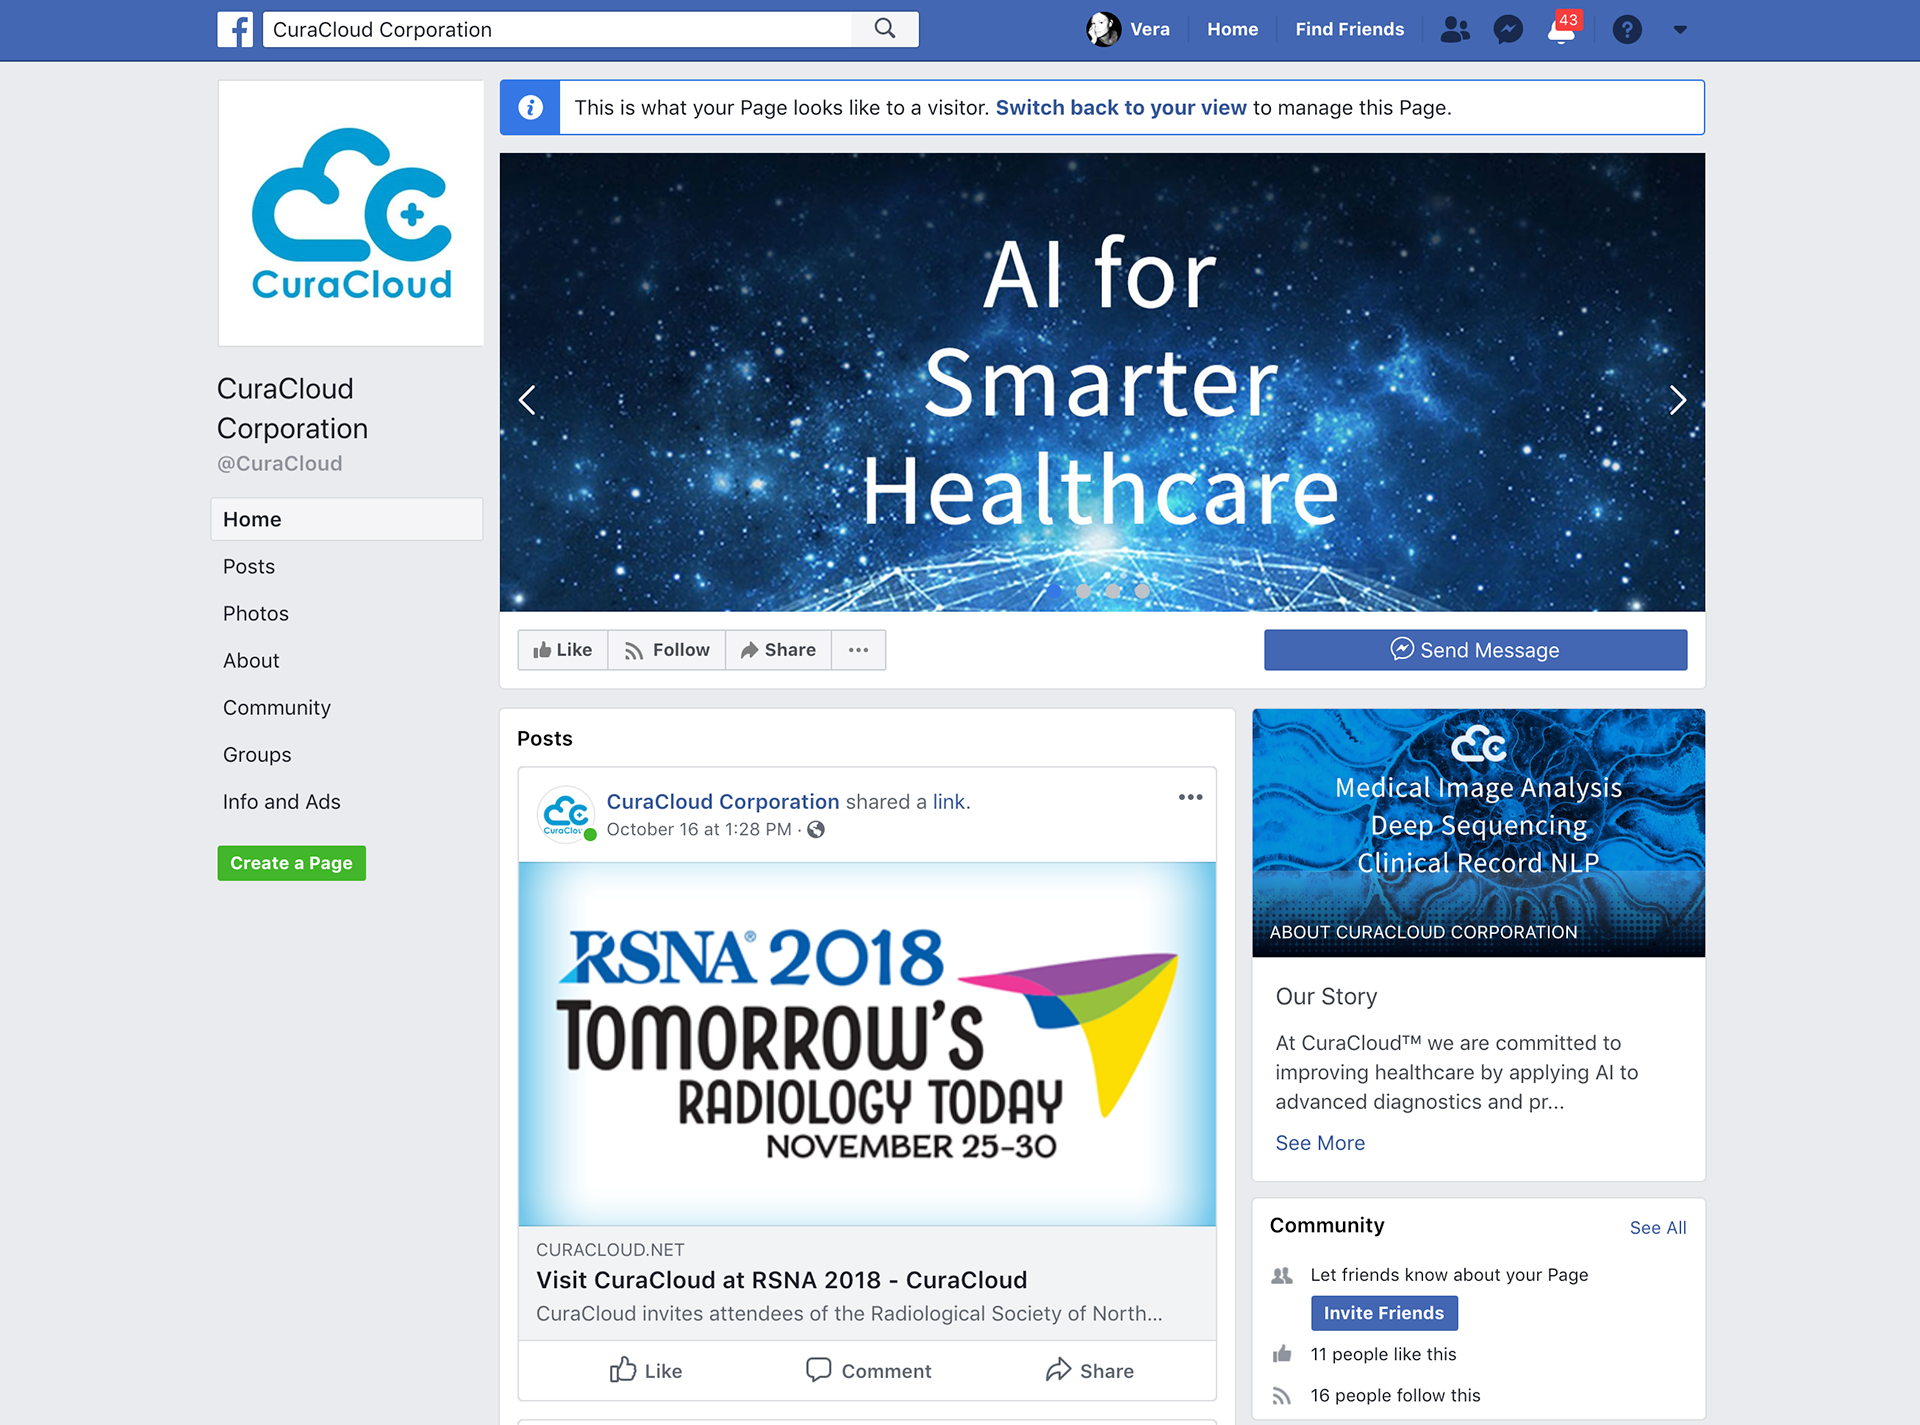Toggle Follow for the page
Screen dimensions: 1920x1425
(x=667, y=650)
